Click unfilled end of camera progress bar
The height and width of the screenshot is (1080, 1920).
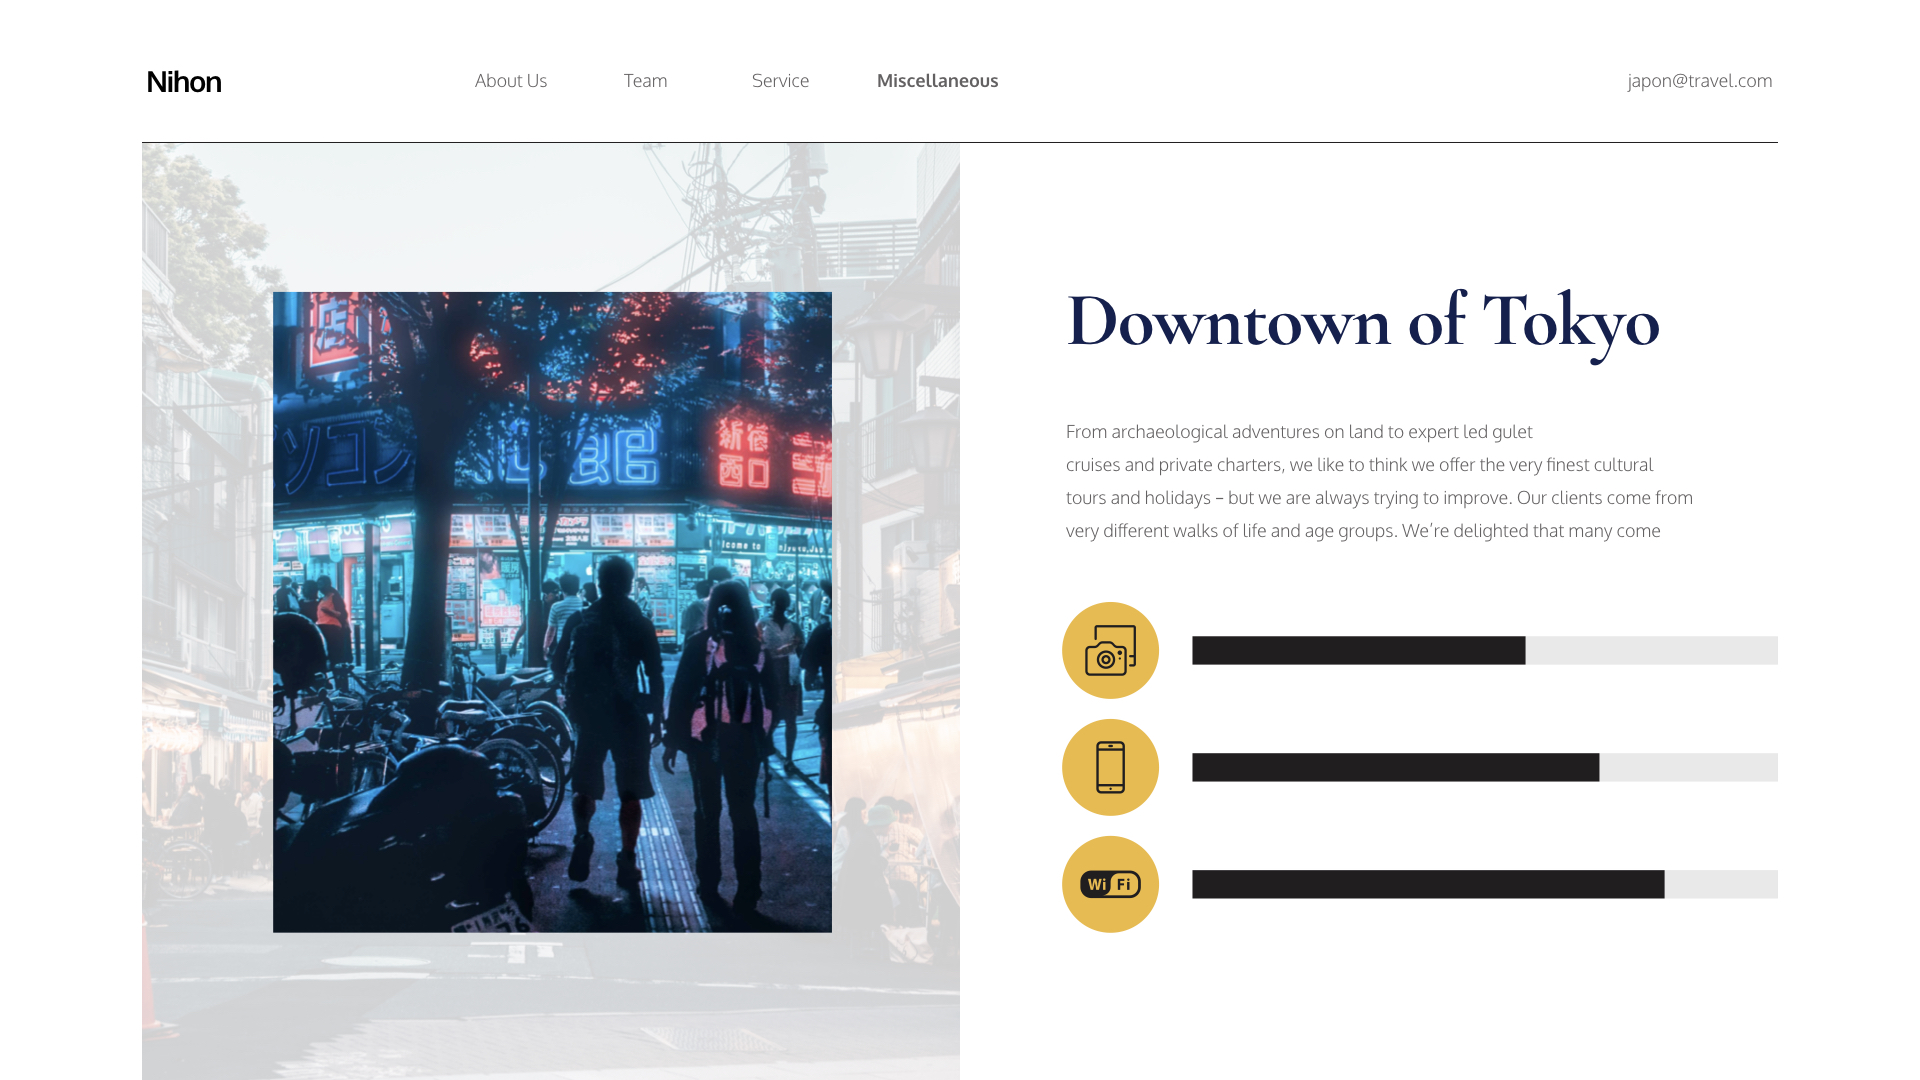pyautogui.click(x=1652, y=651)
